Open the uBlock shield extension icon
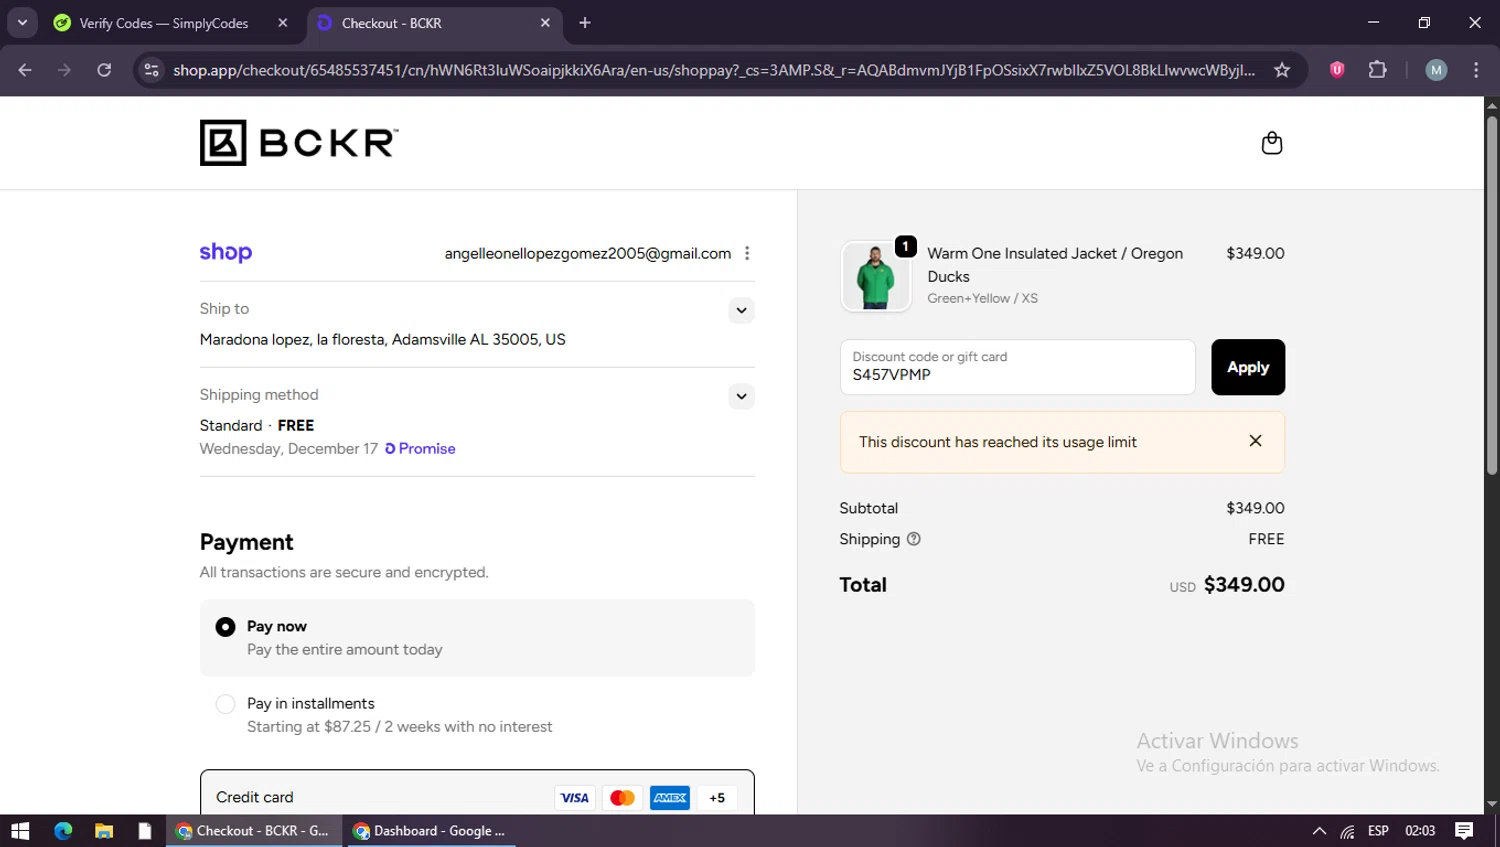This screenshot has width=1500, height=847. click(1337, 70)
